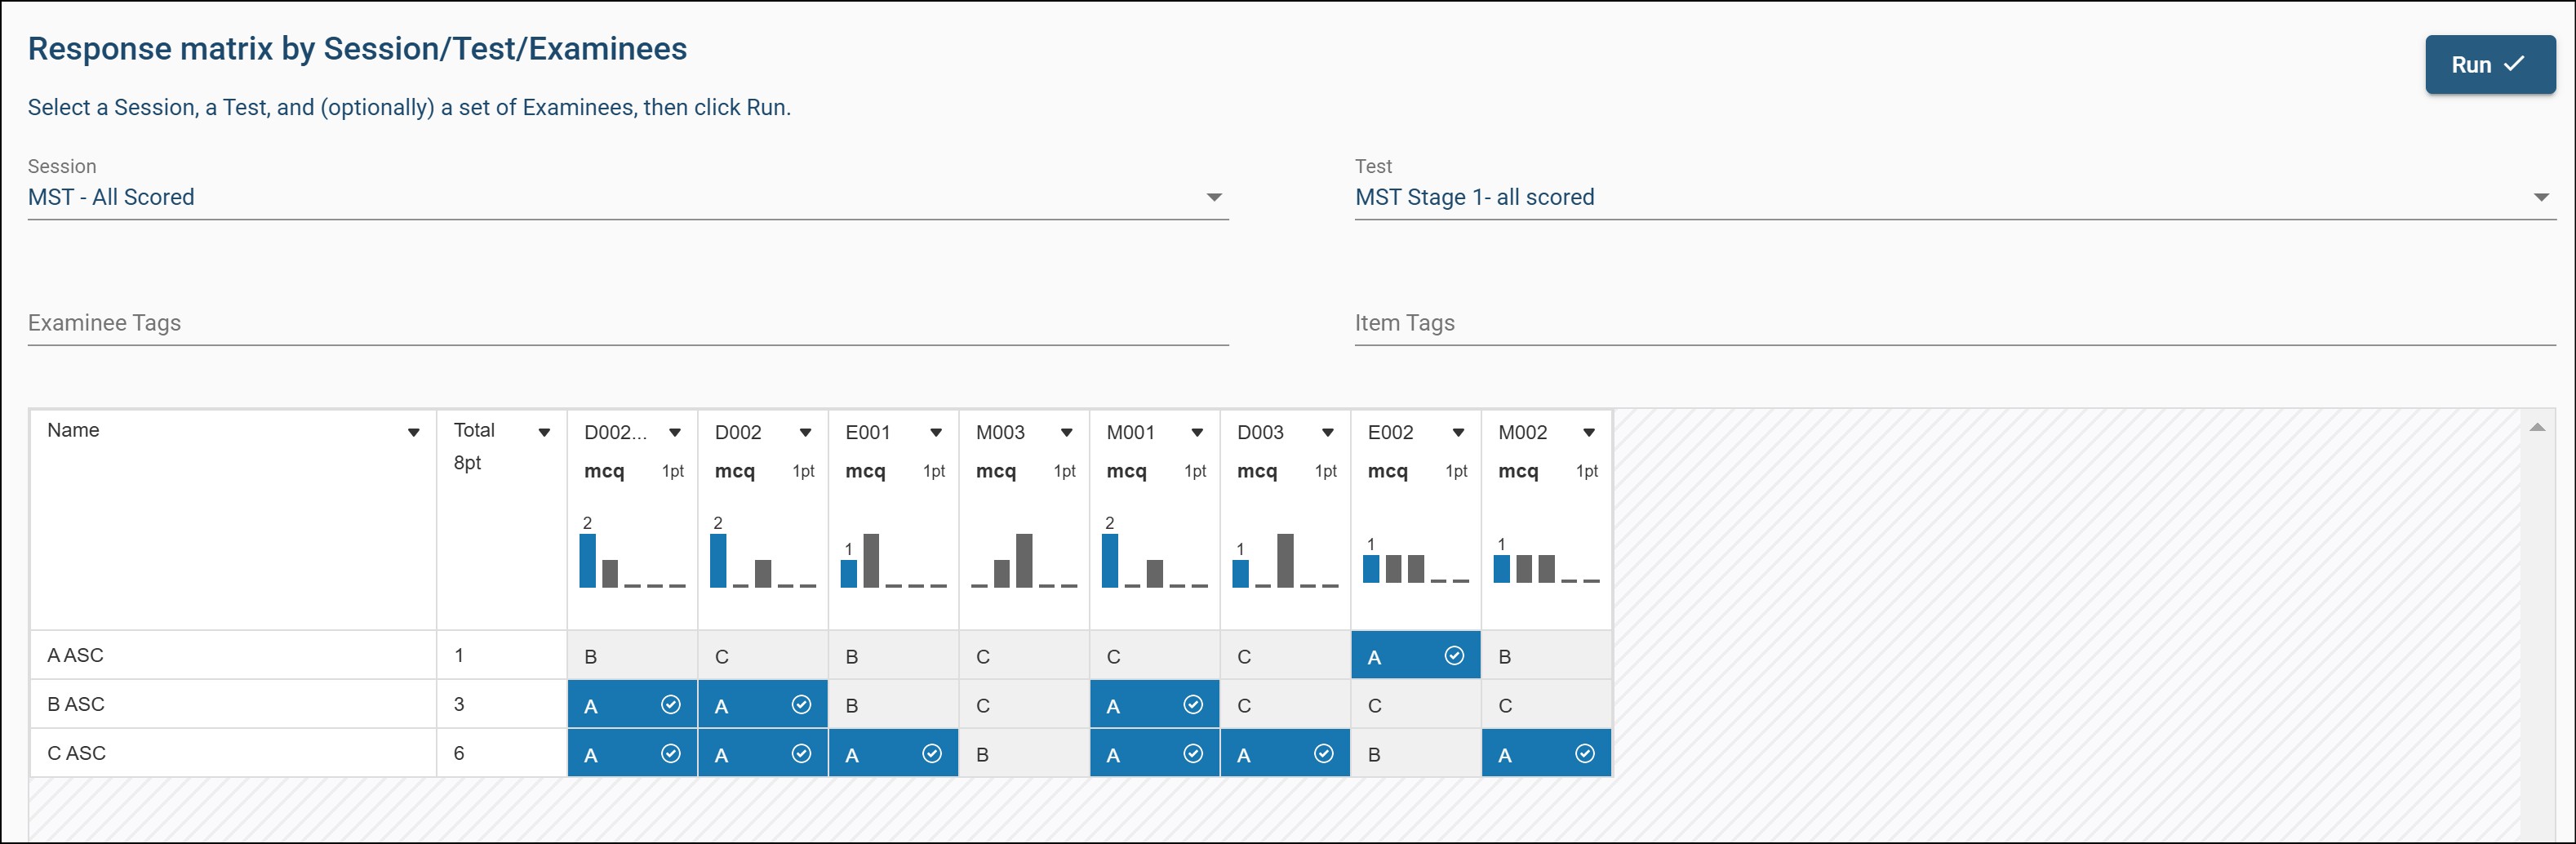Click the Examinee Tags input field
This screenshot has height=844, width=2576.
[627, 324]
